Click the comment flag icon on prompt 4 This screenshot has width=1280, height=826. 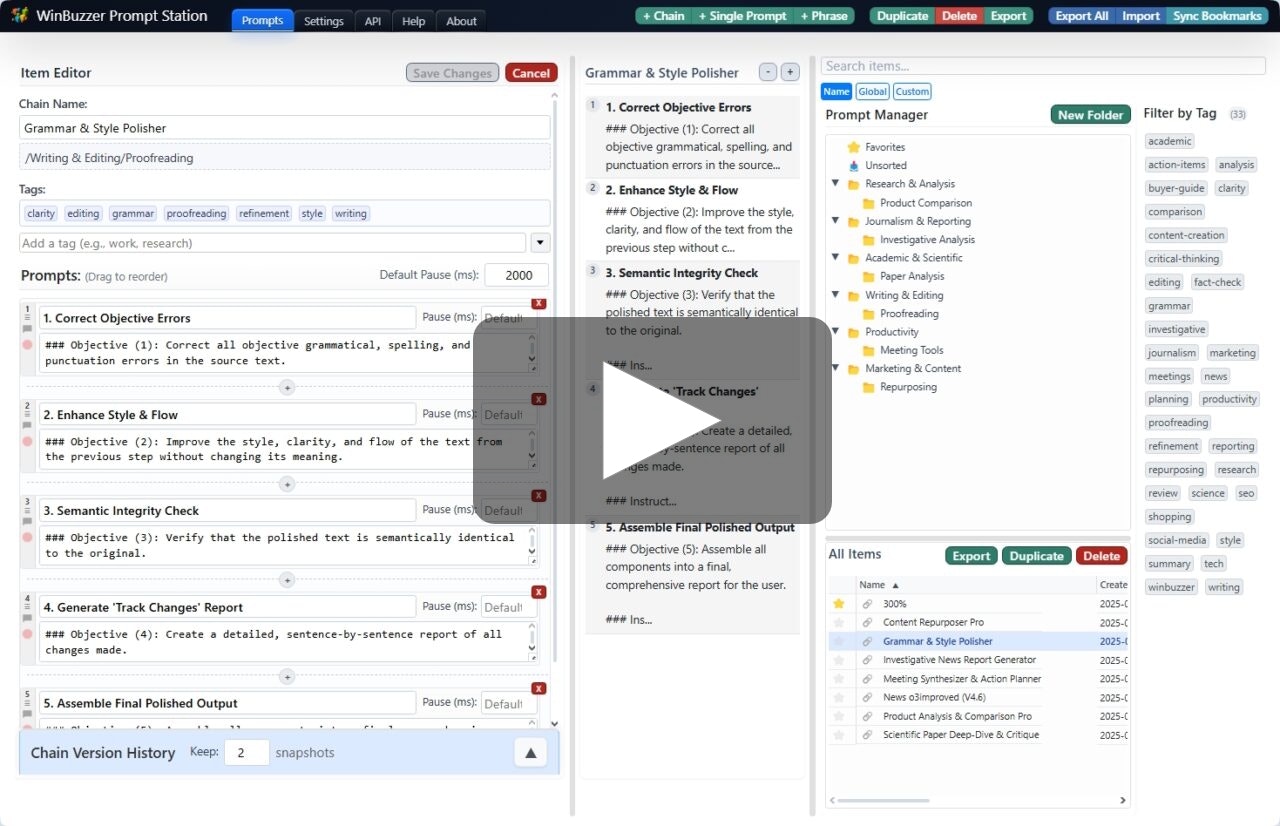tap(28, 618)
